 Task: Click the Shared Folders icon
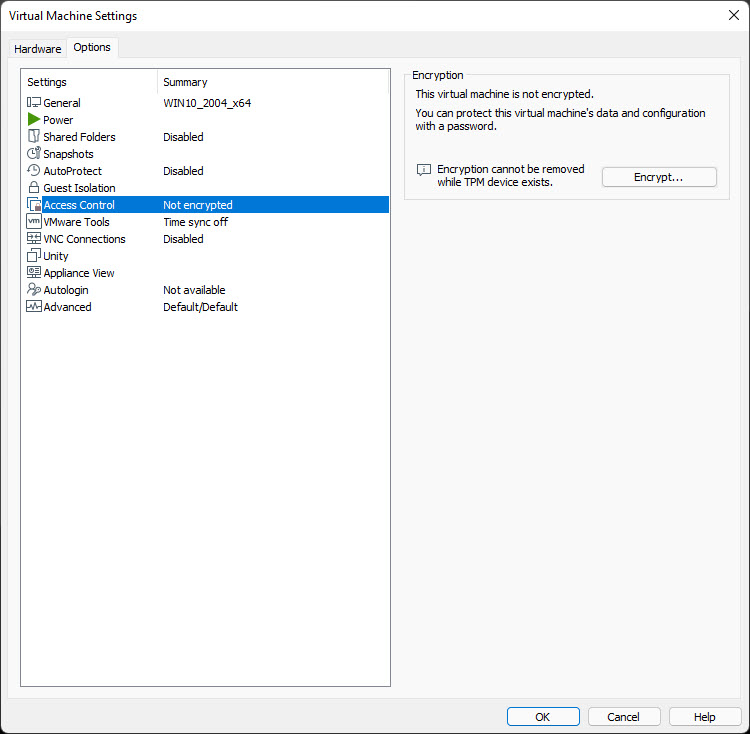(33, 136)
